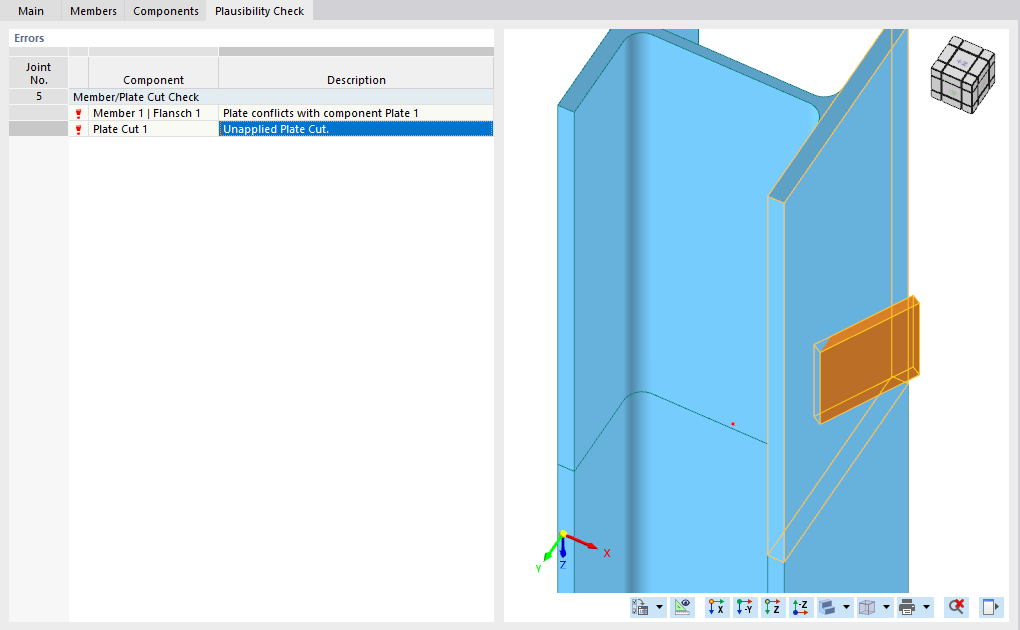The height and width of the screenshot is (630, 1020).
Task: Click the Joint No. column header
Action: tap(38, 72)
